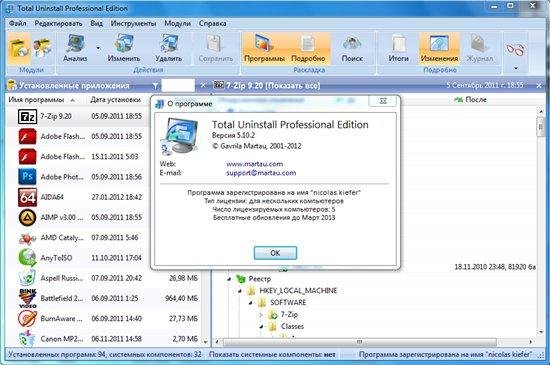Screen dimensions: 550x365
Task: Open the Справка menu
Action: 212,23
